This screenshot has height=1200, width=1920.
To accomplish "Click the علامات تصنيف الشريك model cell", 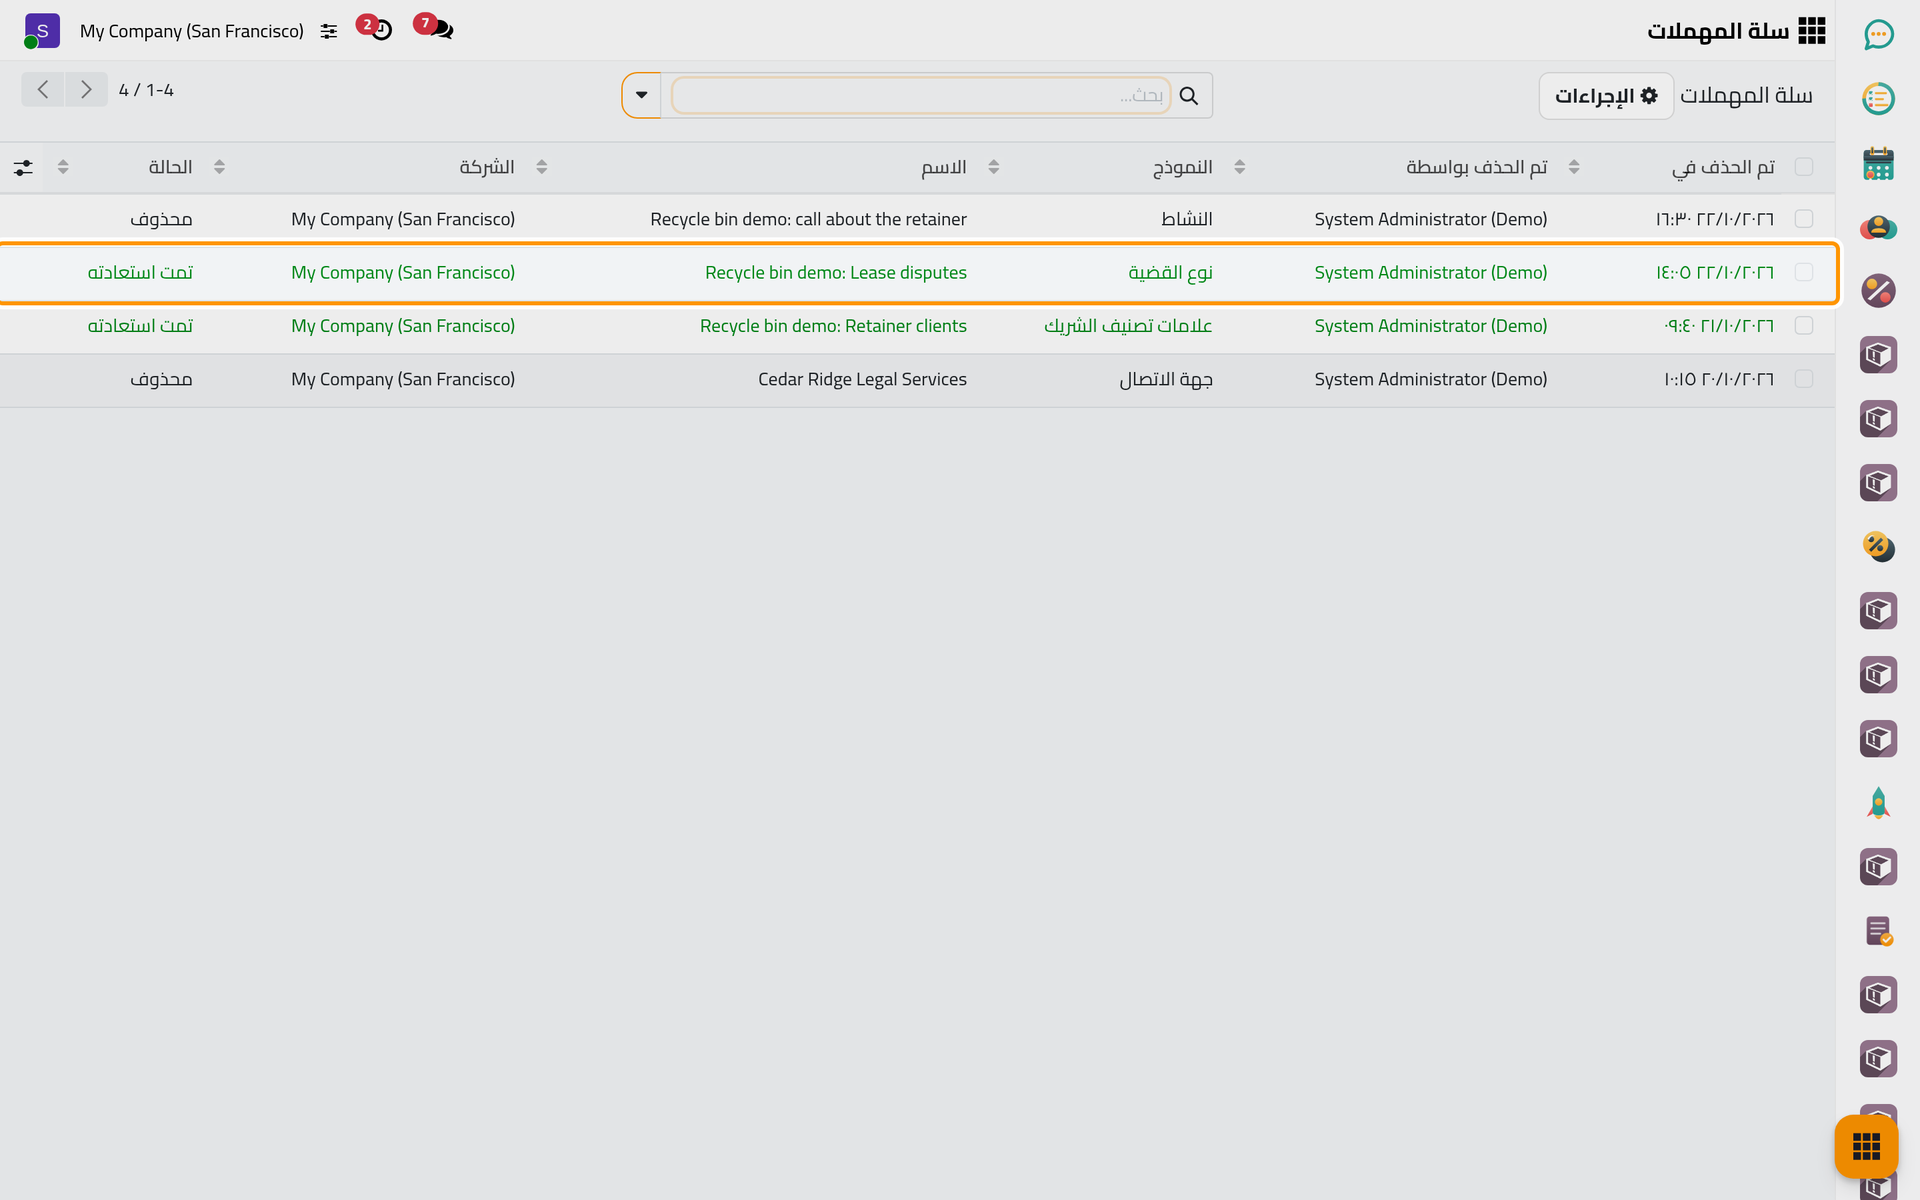I will click(1128, 325).
